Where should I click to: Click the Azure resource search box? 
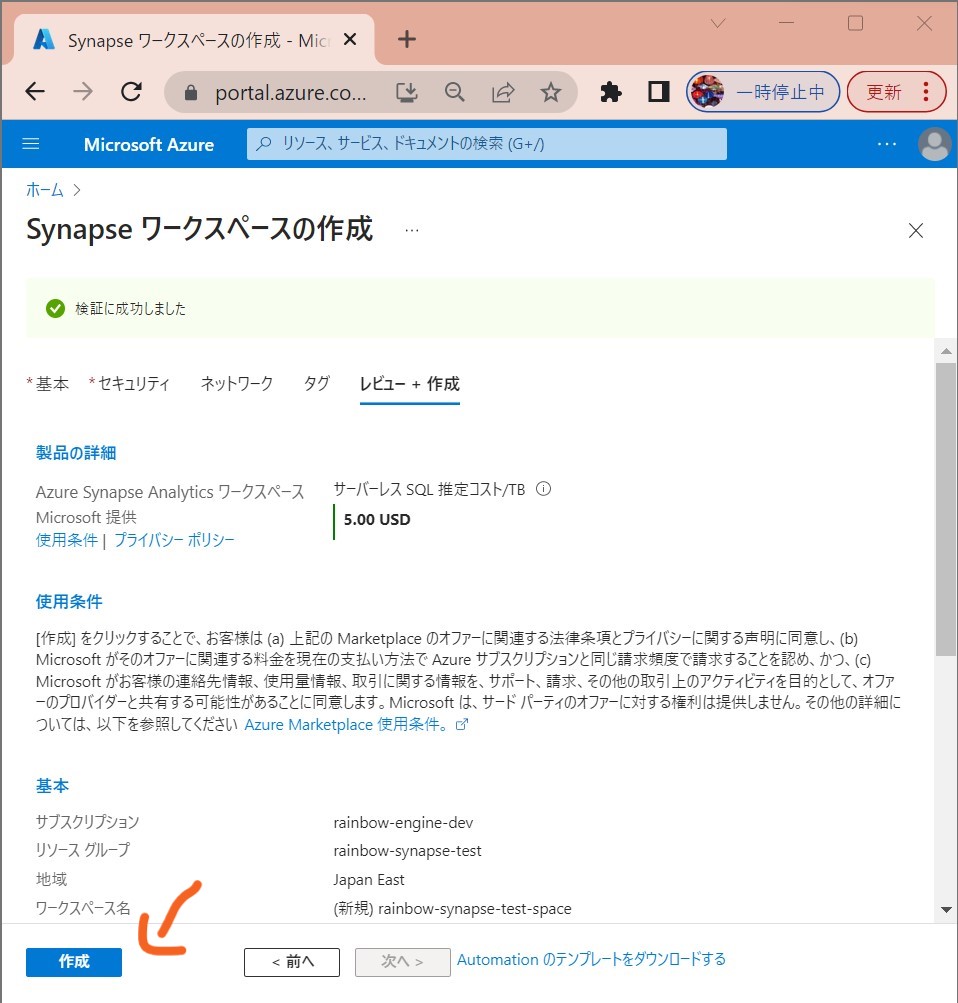pyautogui.click(x=487, y=144)
